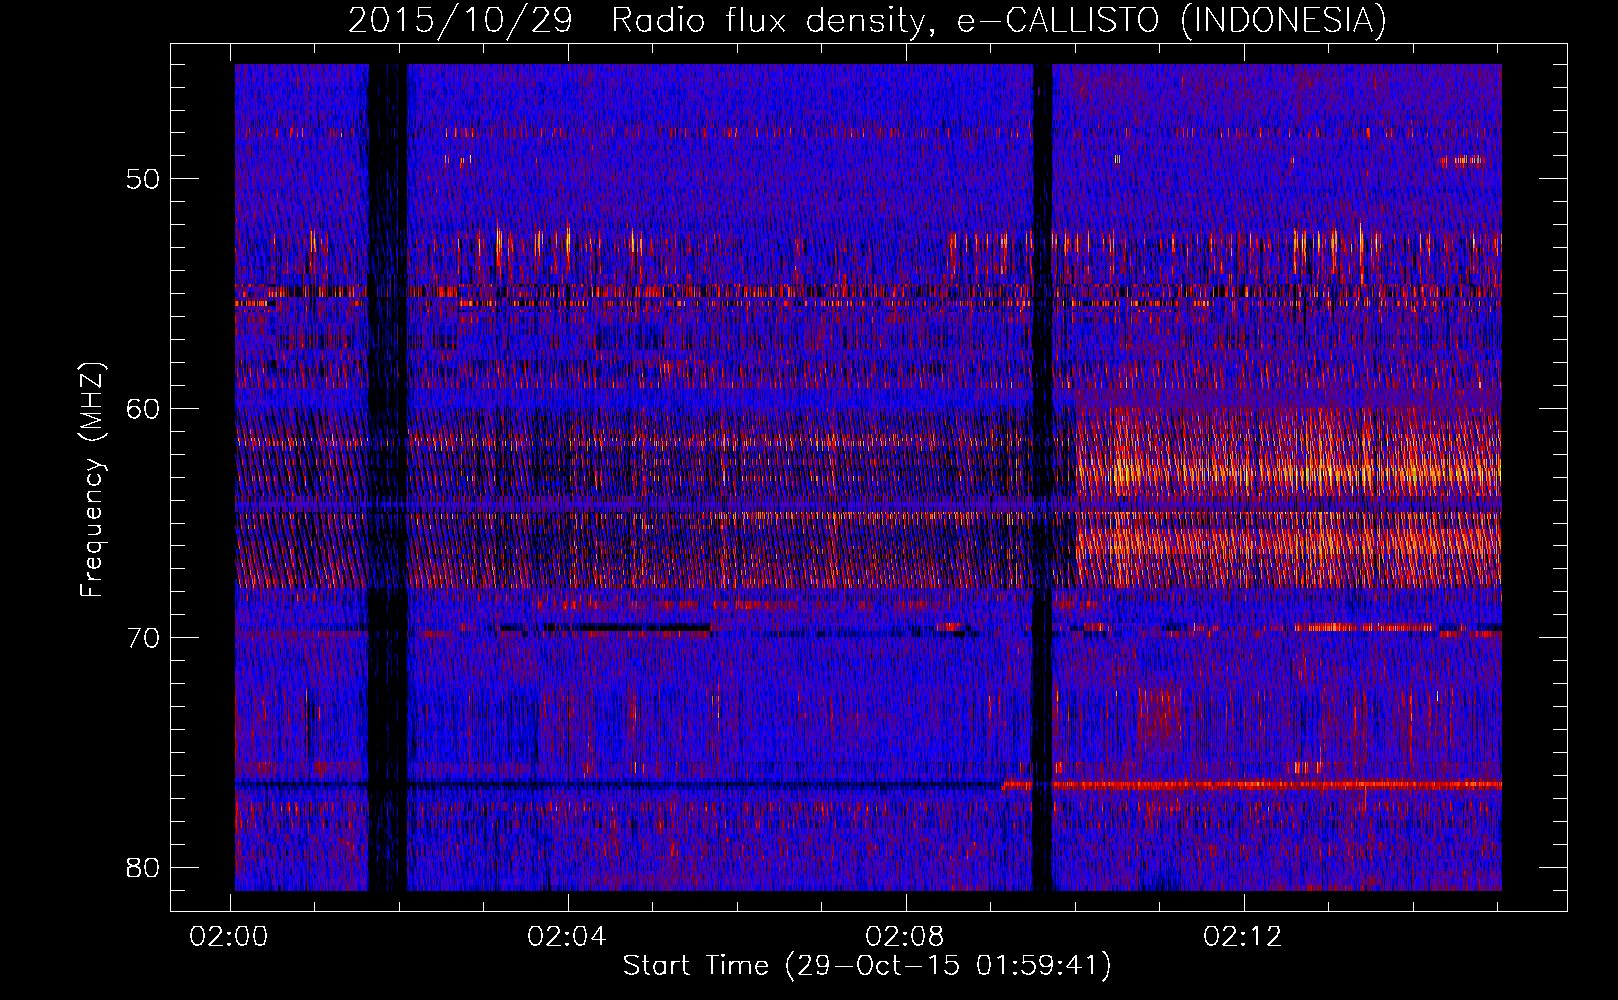Click the 02:08 time tick label
This screenshot has height=1000, width=1618.
[906, 937]
